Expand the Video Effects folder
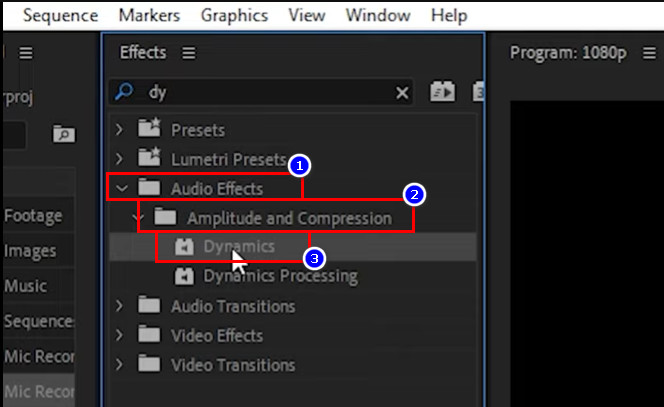 tap(119, 335)
